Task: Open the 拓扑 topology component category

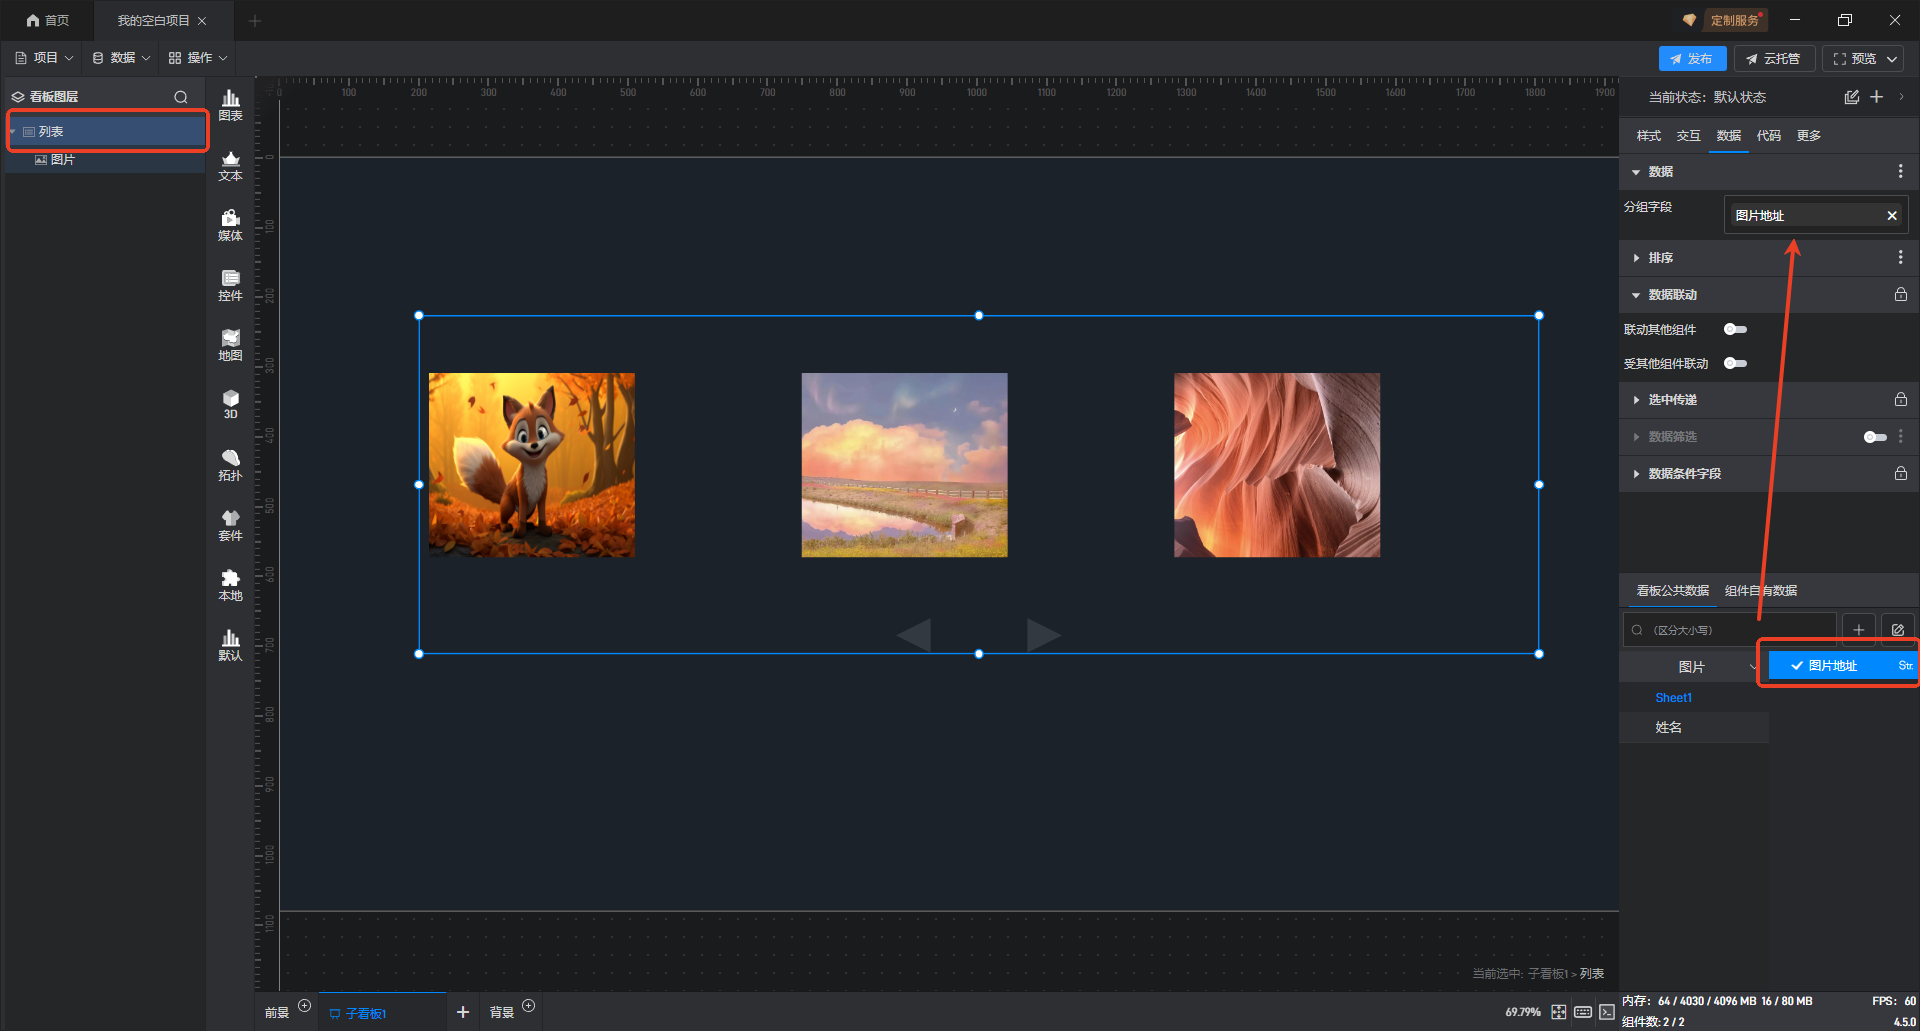Action: pos(230,465)
